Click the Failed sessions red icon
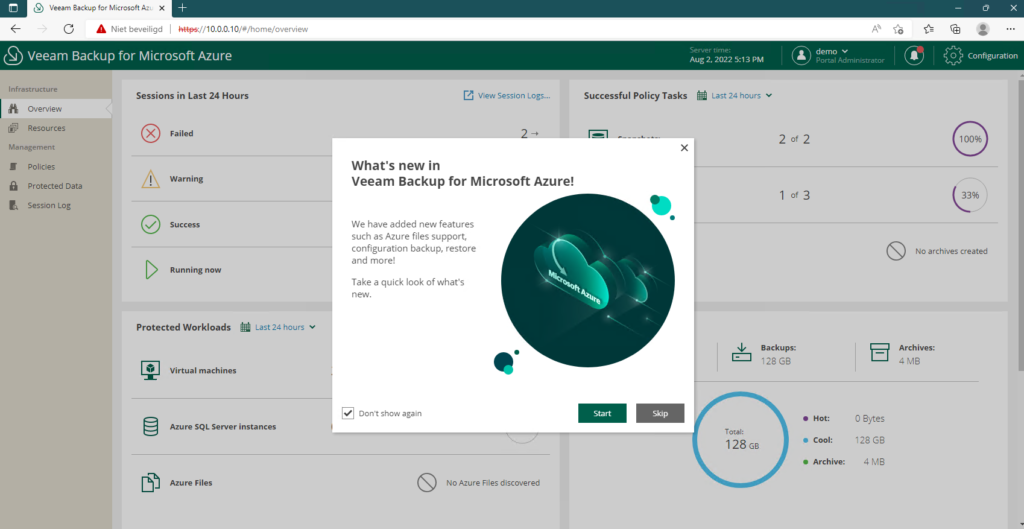The image size is (1024, 529). click(150, 133)
